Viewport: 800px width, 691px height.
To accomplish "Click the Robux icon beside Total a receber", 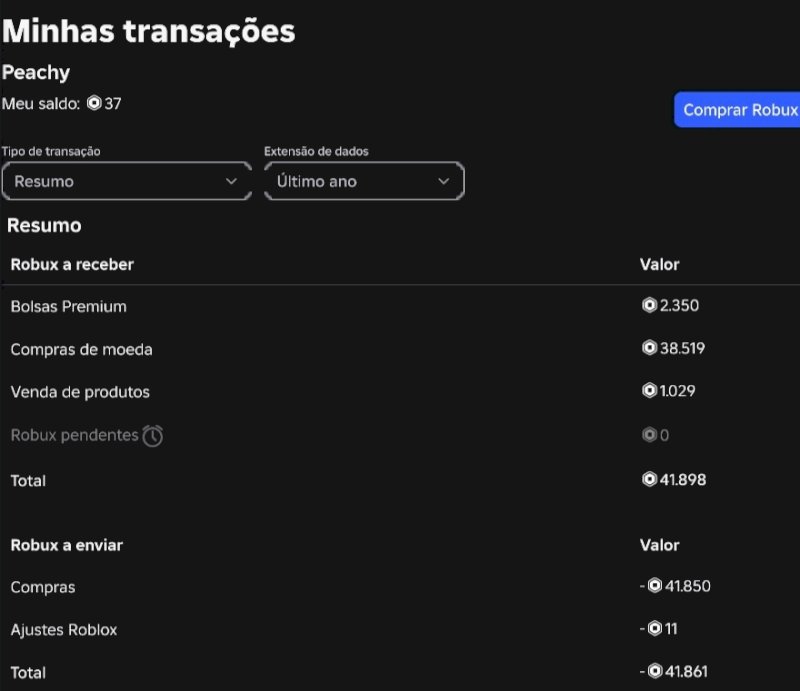I will tap(649, 481).
